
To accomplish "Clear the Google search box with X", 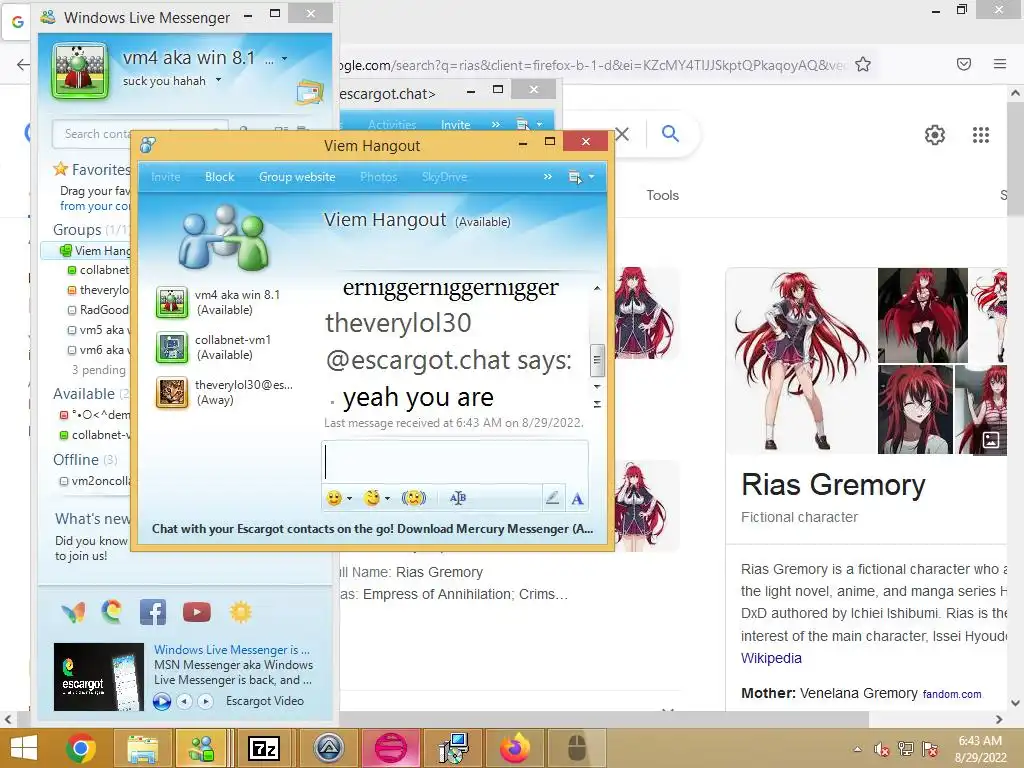I will click(622, 134).
